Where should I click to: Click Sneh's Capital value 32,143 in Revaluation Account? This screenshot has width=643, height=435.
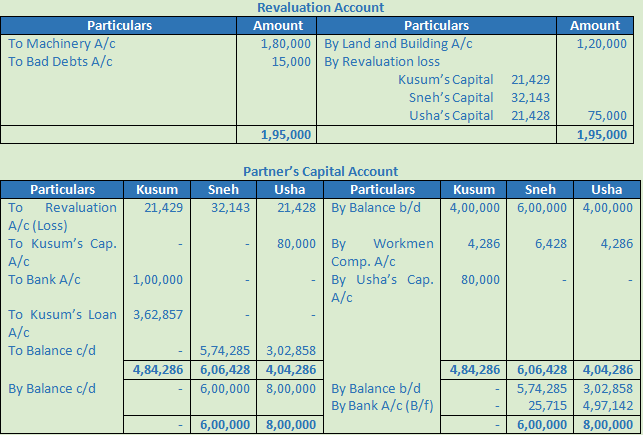coord(530,98)
